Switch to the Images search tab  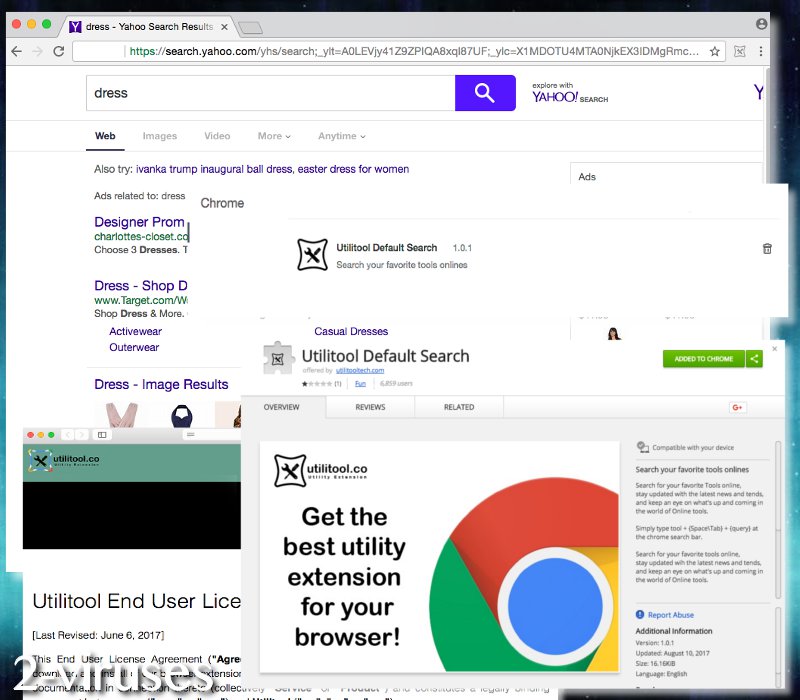click(x=159, y=136)
